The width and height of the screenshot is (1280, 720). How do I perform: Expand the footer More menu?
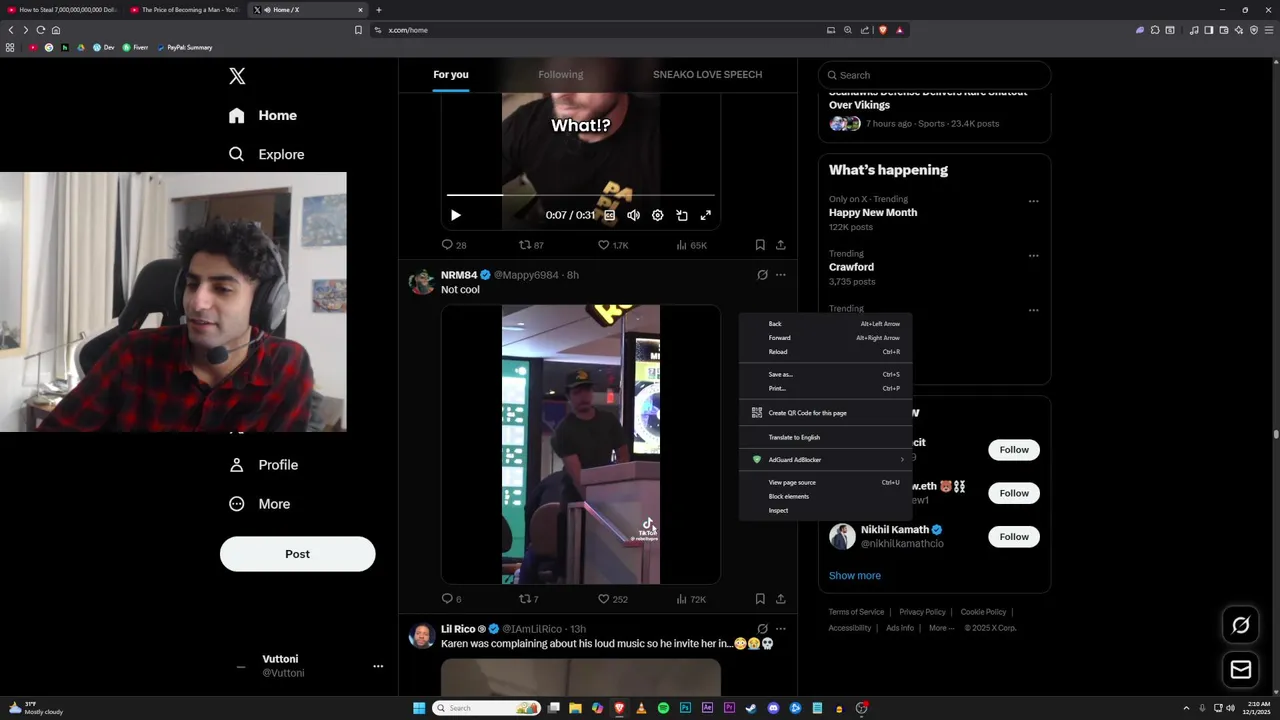[941, 628]
